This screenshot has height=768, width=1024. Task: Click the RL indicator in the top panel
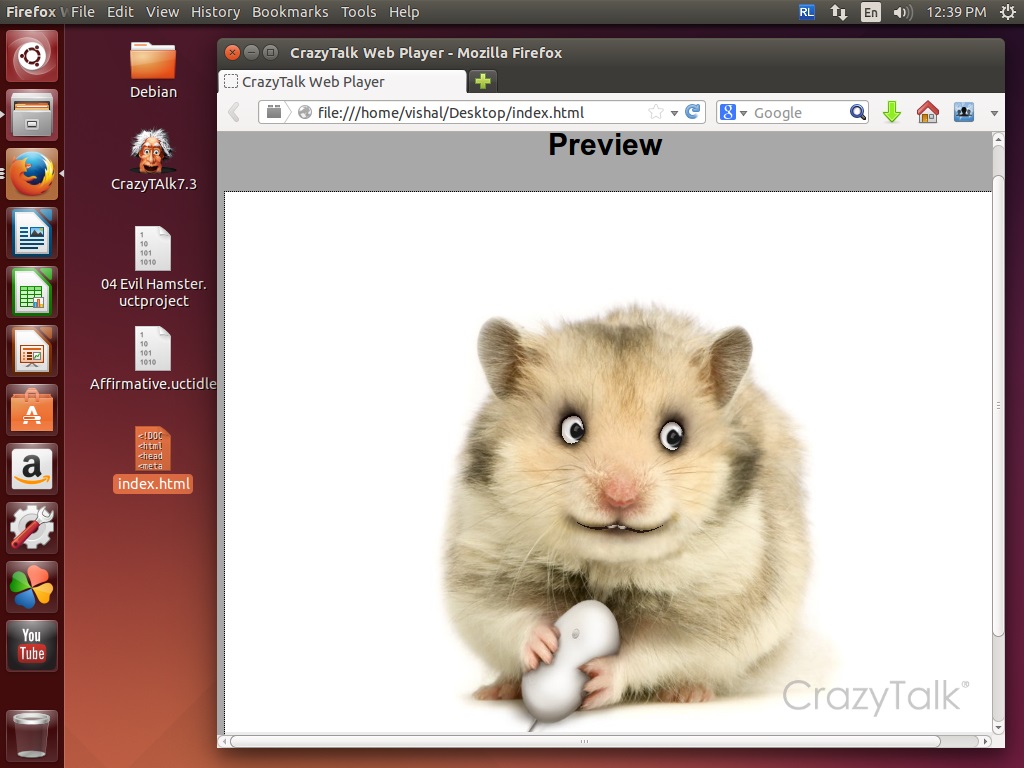pos(807,12)
